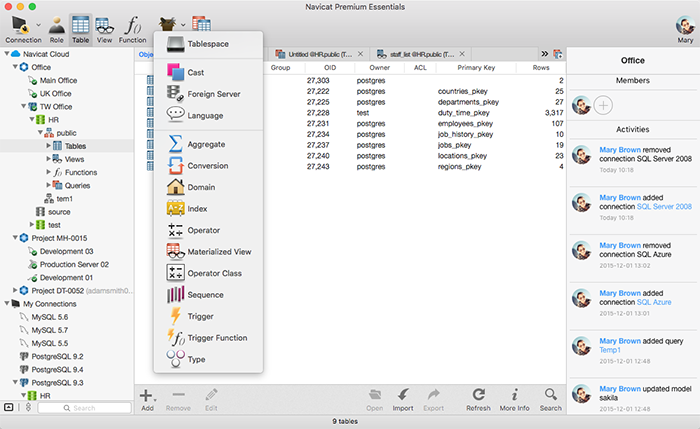This screenshot has height=429, width=700.
Task: Click the sidebar Search field
Action: pos(84,408)
